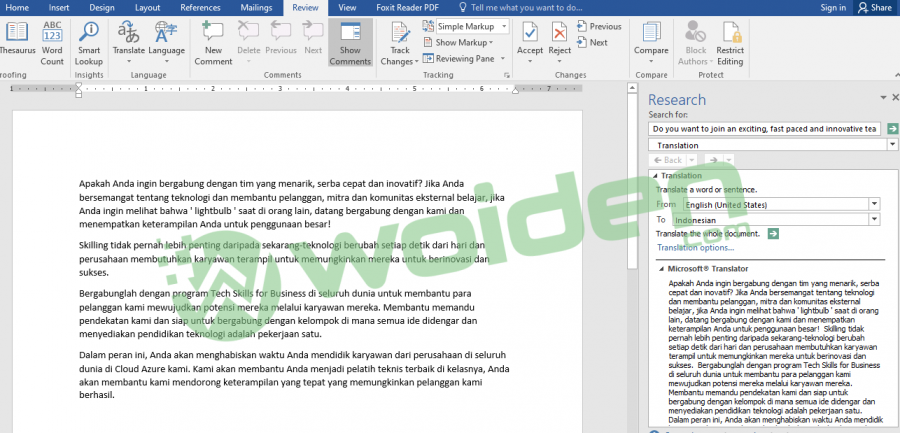Click the Show Markup icon
Image resolution: width=900 pixels, height=433 pixels.
click(428, 42)
